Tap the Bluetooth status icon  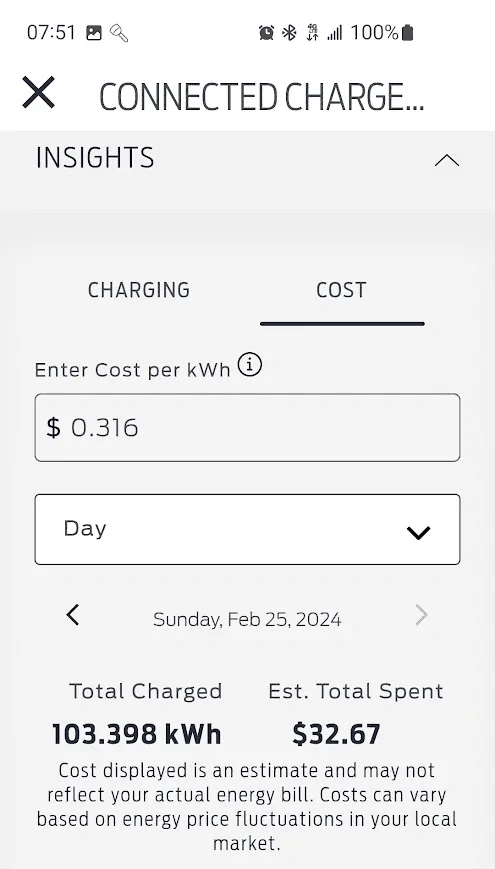[x=289, y=33]
